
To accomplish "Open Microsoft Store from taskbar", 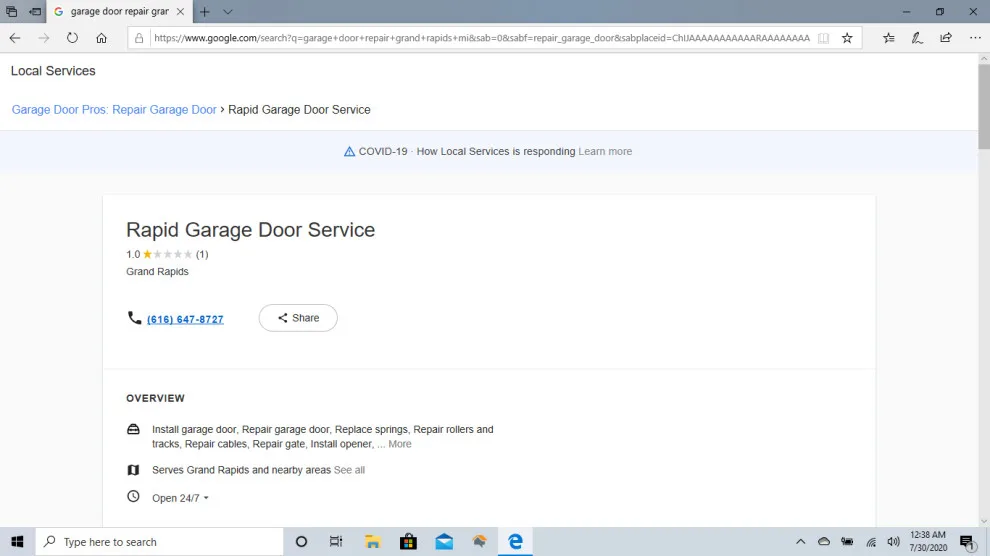I will pyautogui.click(x=409, y=541).
